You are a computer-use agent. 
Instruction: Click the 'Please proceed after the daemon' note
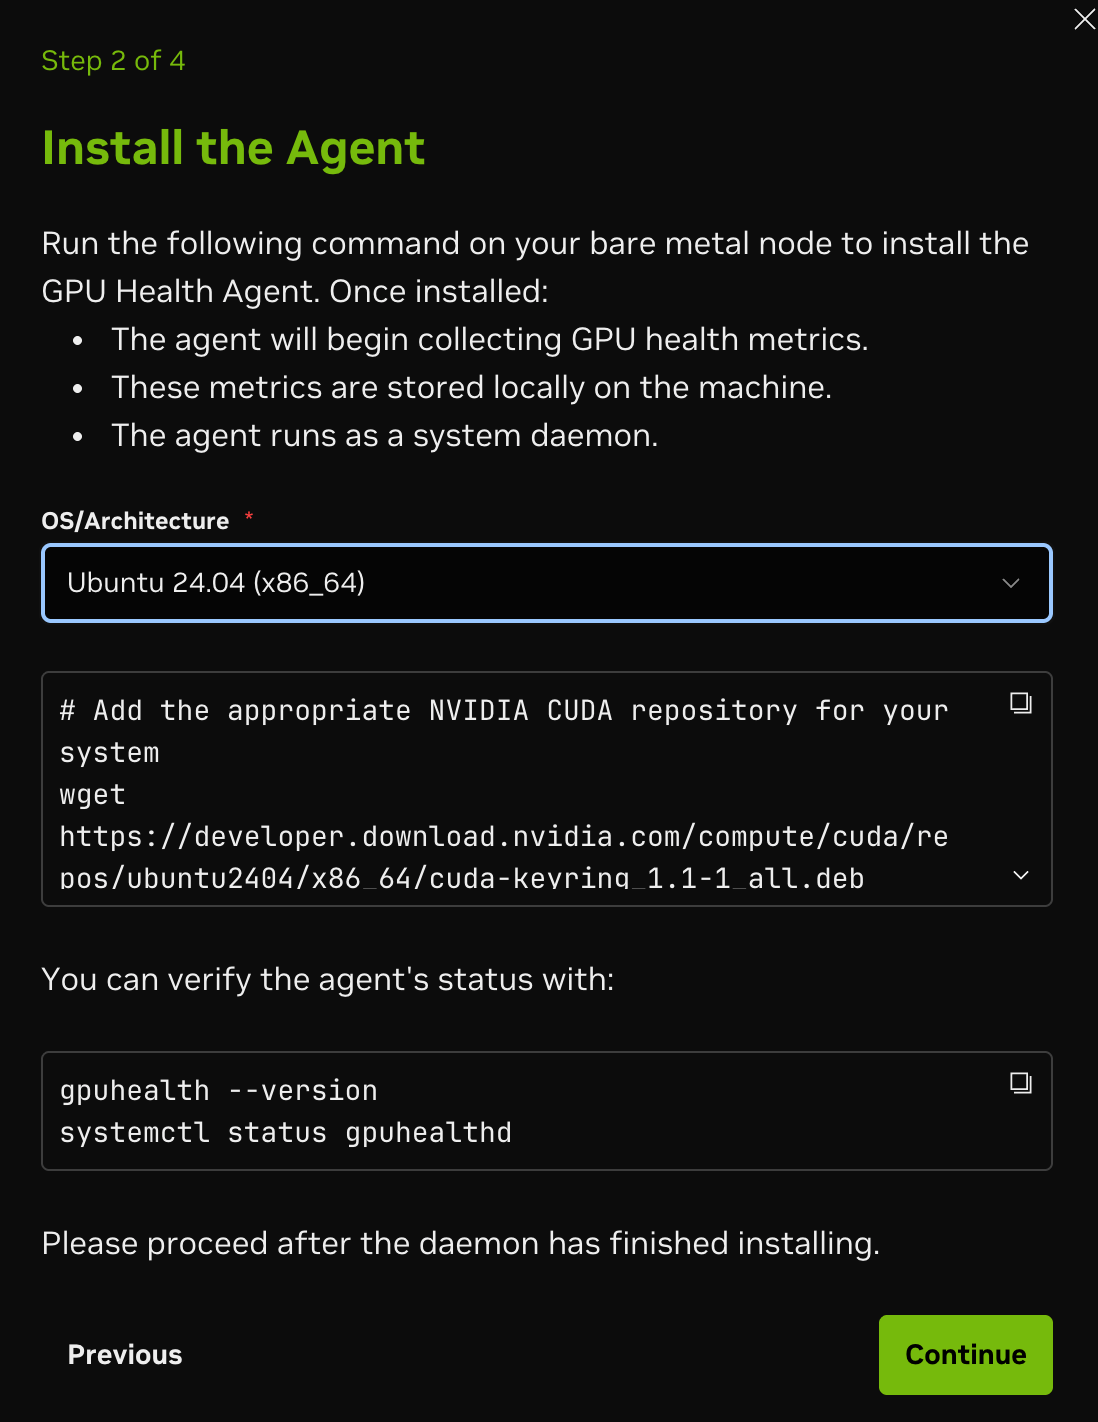coord(460,1244)
